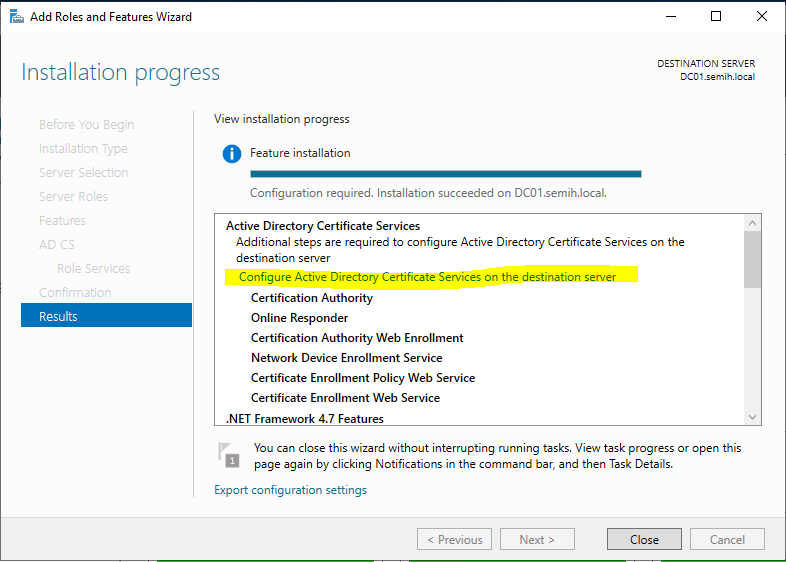Click the Previous button
Image resolution: width=786 pixels, height=562 pixels.
454,539
